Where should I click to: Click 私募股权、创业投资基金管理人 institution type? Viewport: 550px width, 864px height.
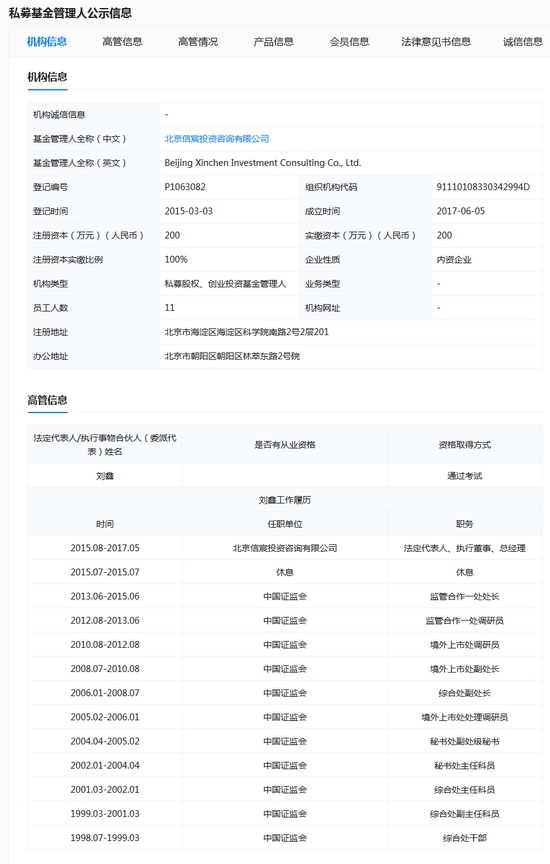pos(225,284)
